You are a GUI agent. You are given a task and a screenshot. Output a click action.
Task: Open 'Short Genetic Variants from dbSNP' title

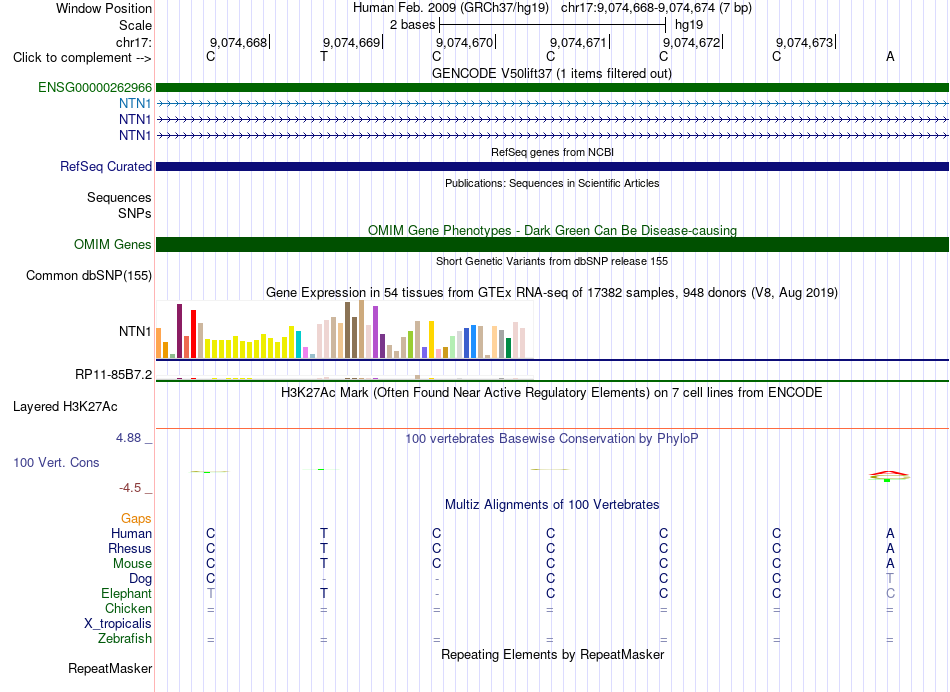[552, 261]
